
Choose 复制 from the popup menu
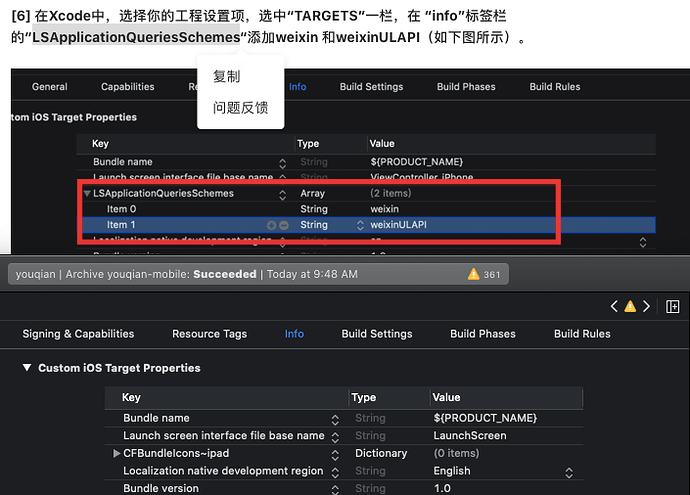[227, 77]
